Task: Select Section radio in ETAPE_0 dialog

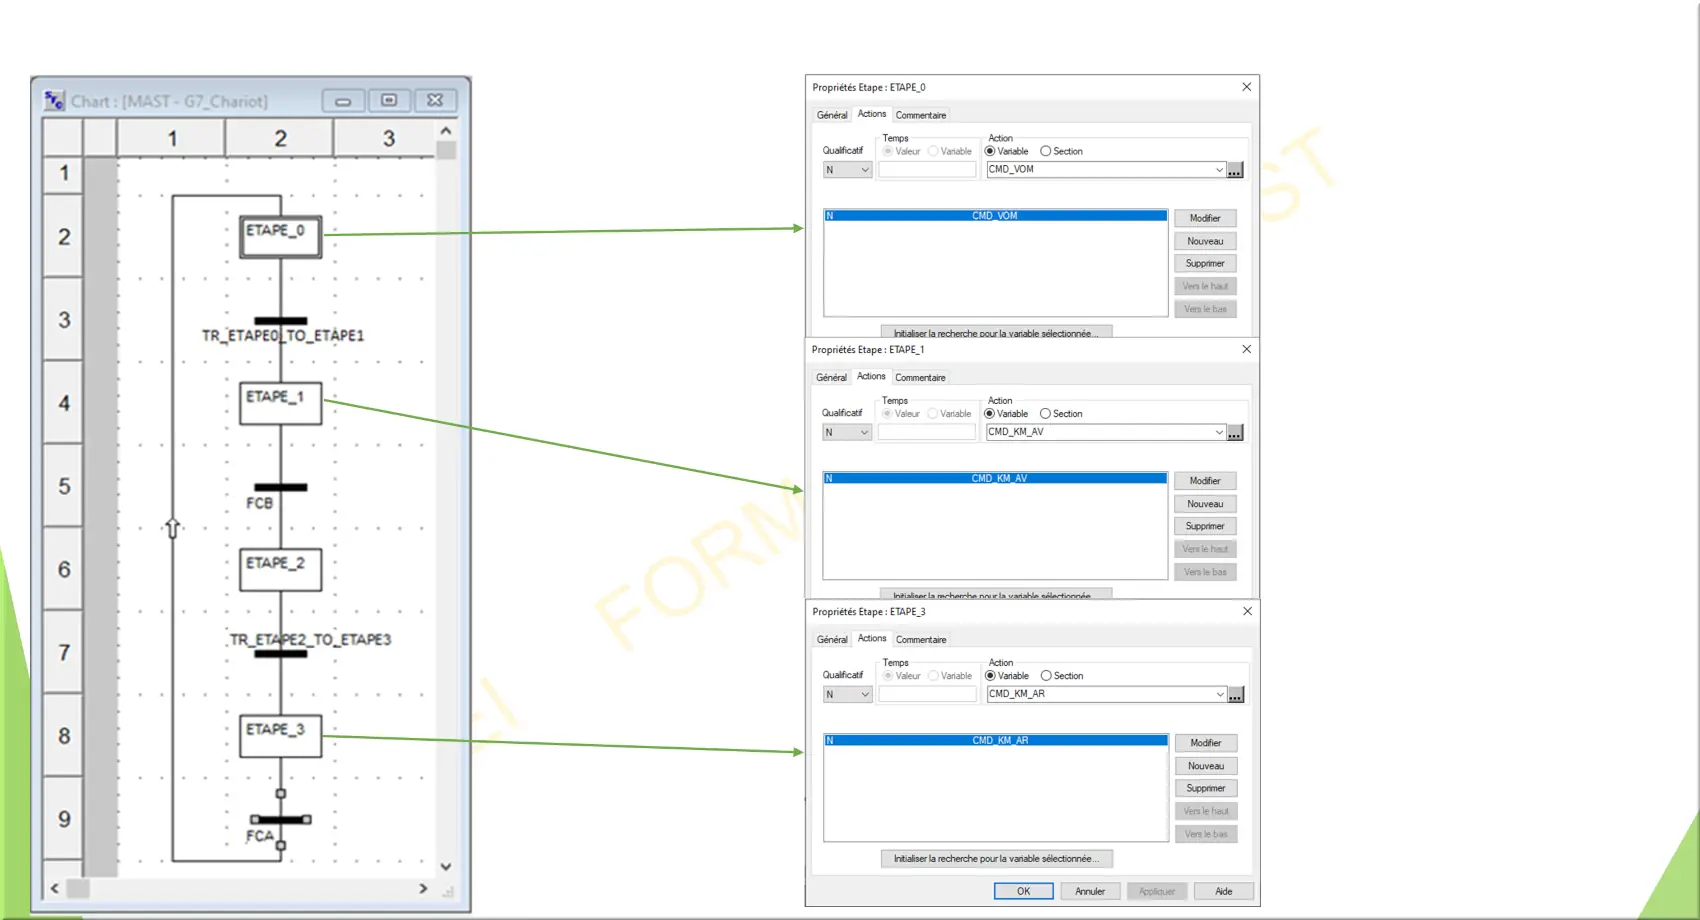Action: 1046,151
